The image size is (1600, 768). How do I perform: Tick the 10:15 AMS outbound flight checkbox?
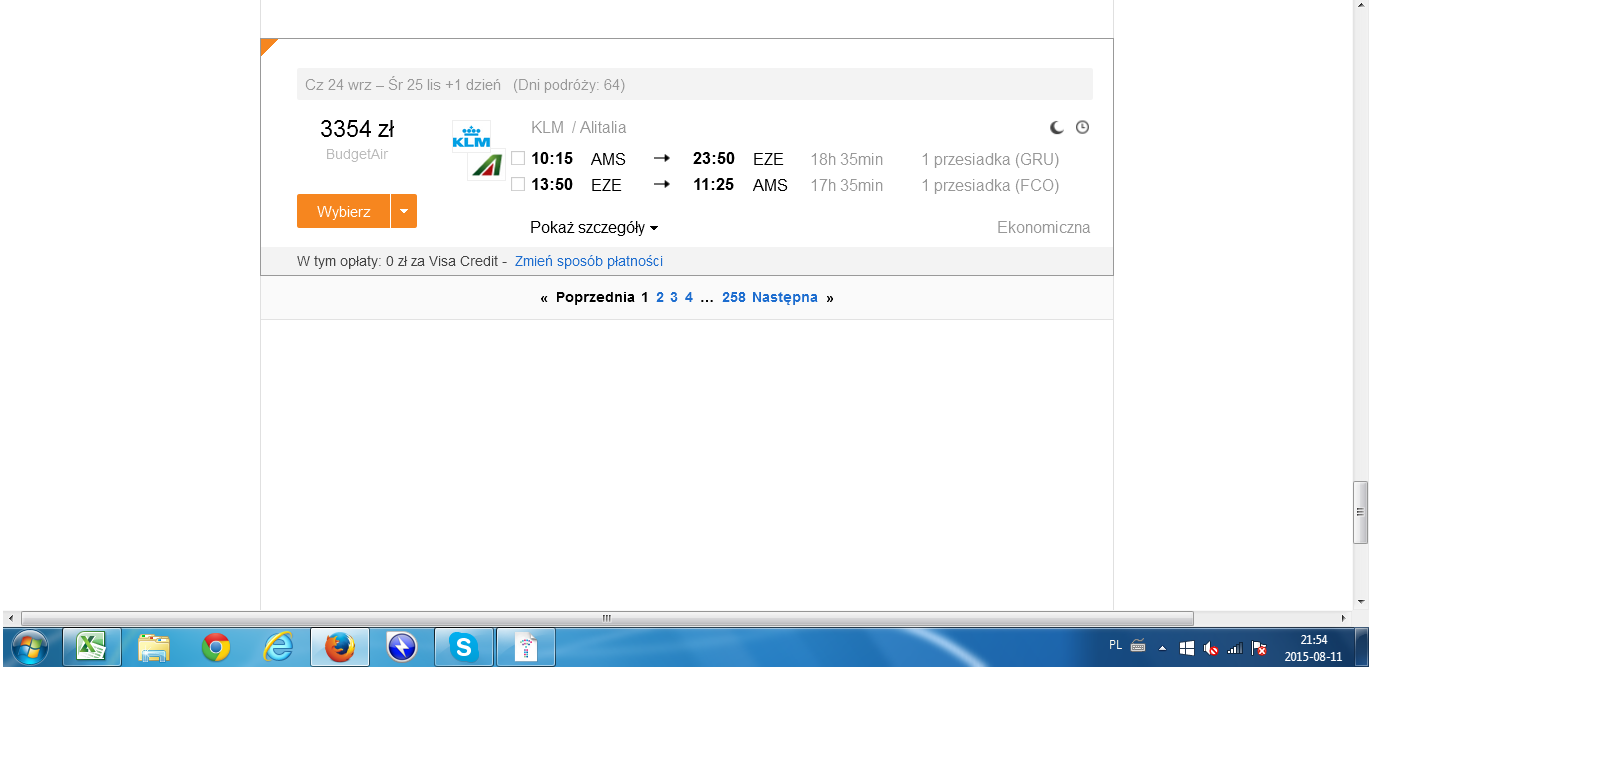point(518,158)
